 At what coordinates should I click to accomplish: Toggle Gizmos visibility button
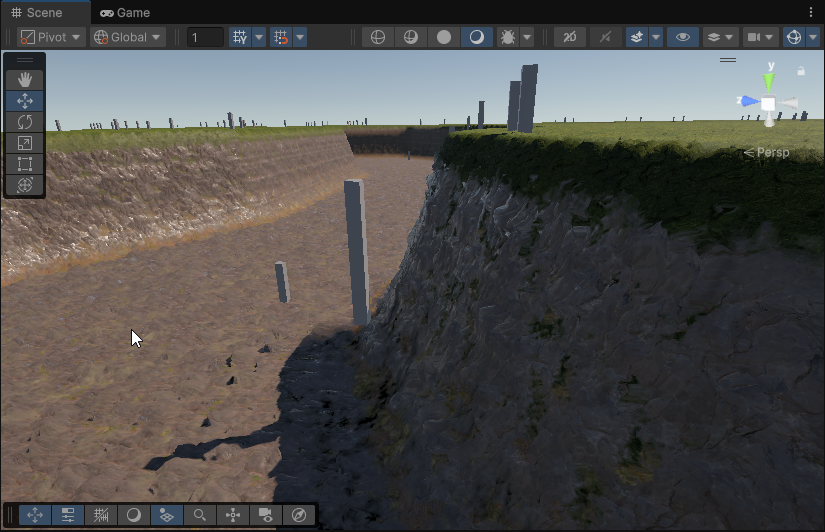click(x=794, y=37)
